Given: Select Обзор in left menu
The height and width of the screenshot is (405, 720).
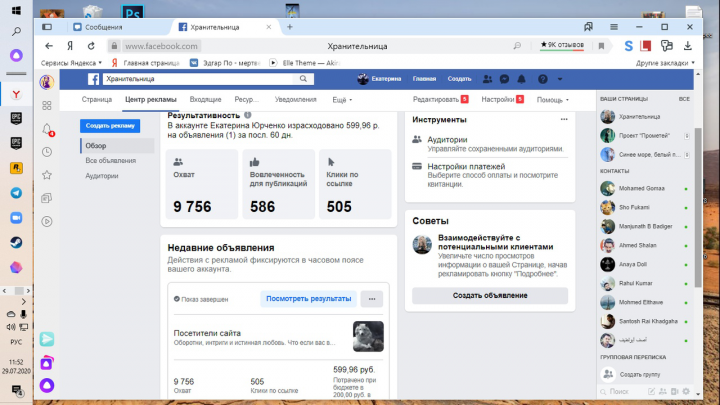Looking at the screenshot, I should click(118, 146).
